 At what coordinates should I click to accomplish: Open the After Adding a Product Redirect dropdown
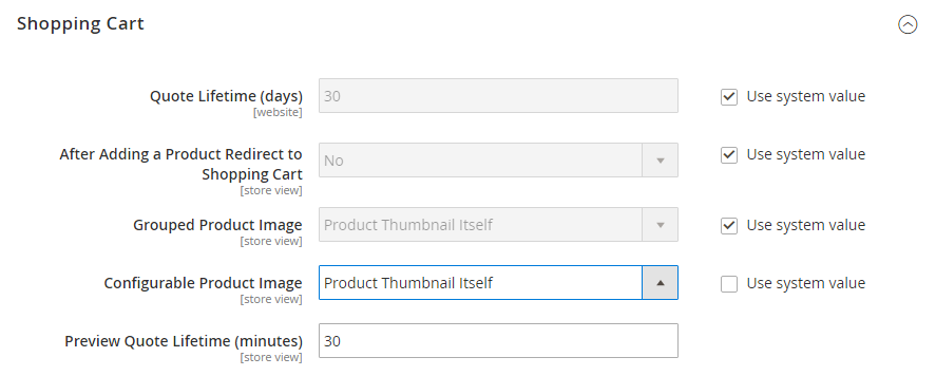pos(498,160)
